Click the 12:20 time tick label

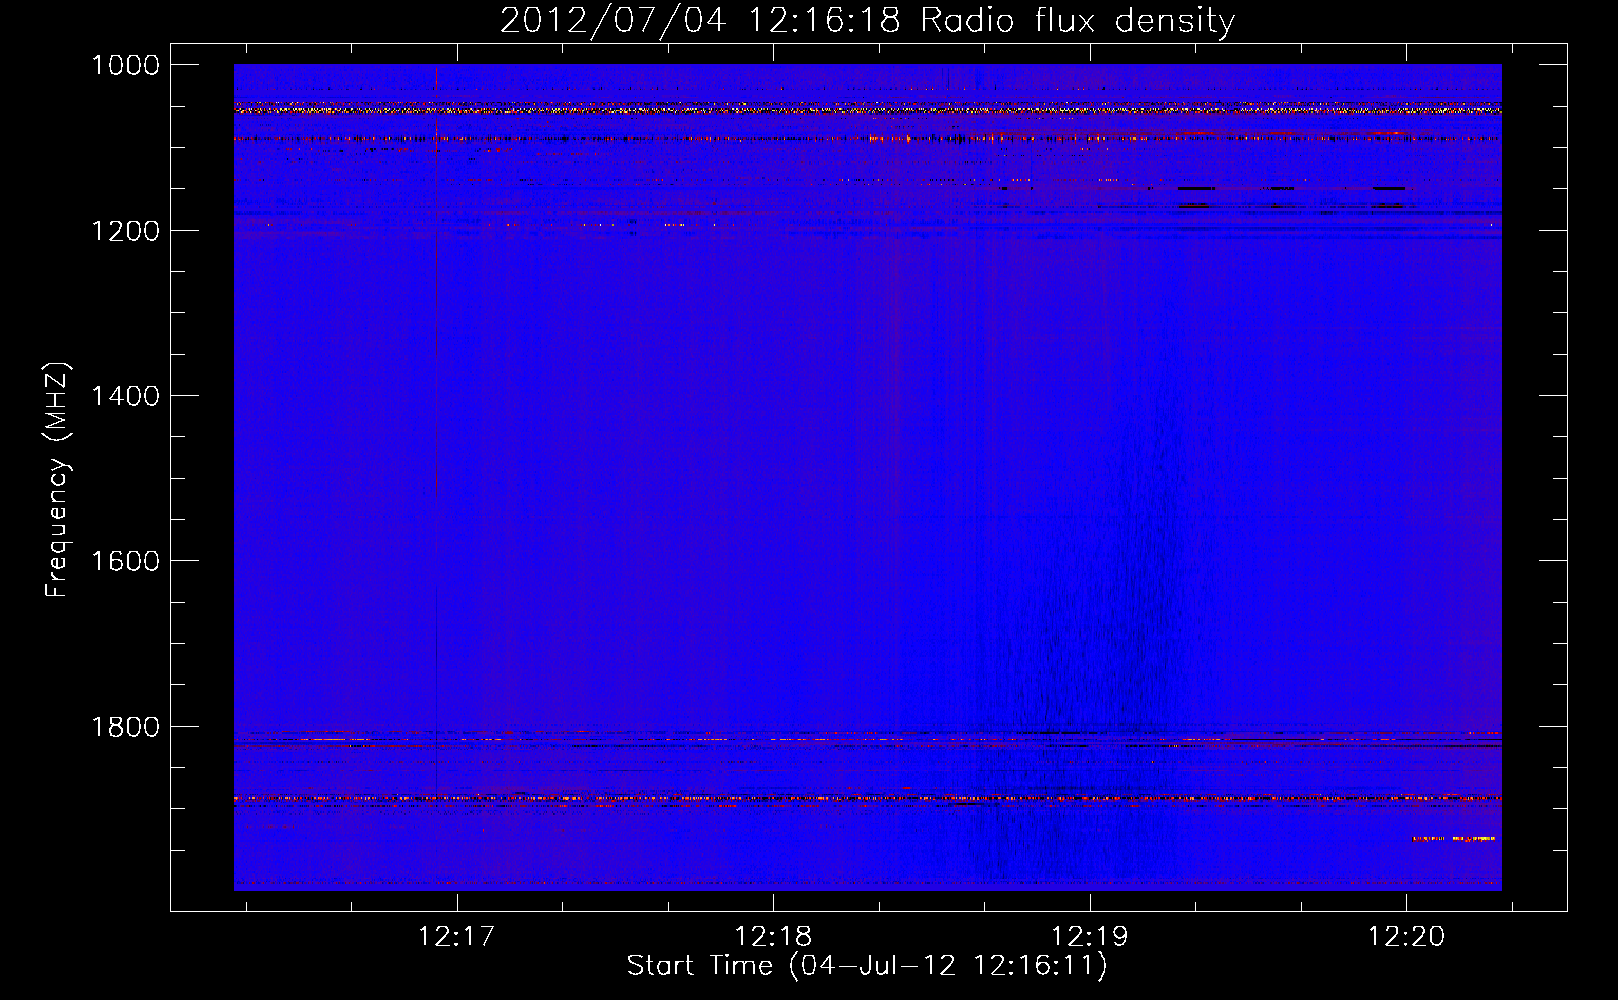[1406, 937]
